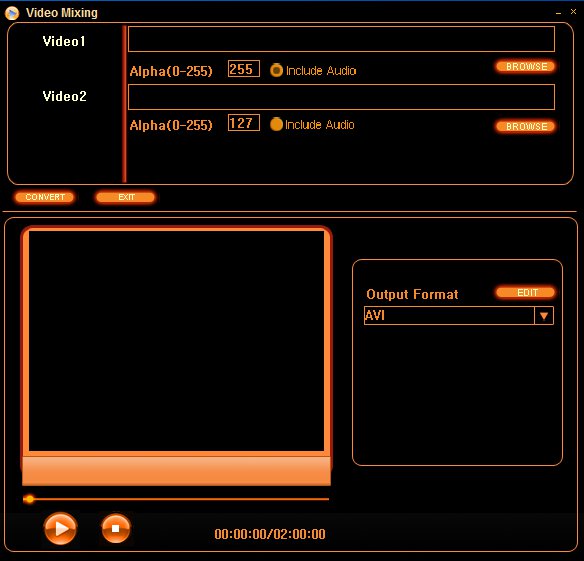Click the Output Format label

tap(412, 294)
